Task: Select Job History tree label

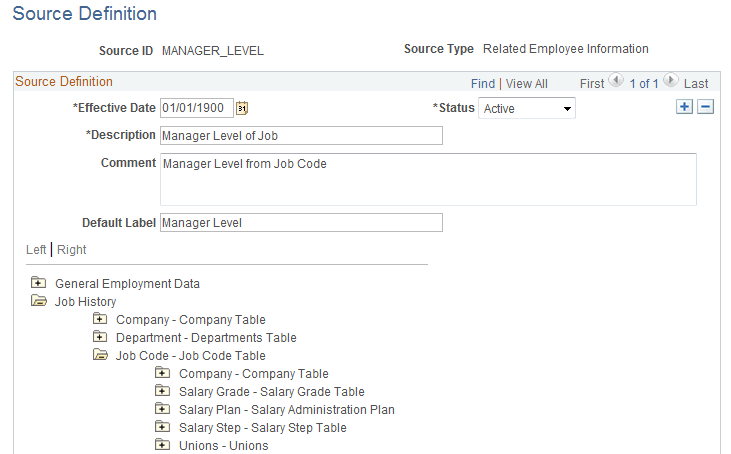Action: coord(85,302)
